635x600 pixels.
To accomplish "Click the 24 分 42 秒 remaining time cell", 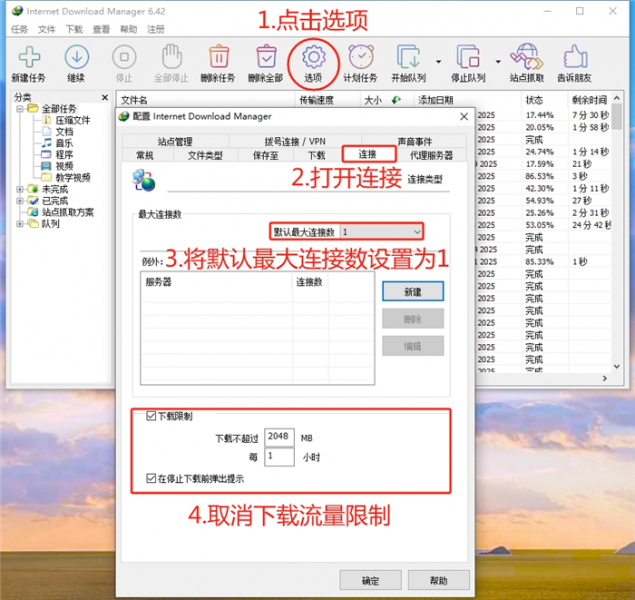I will (591, 225).
